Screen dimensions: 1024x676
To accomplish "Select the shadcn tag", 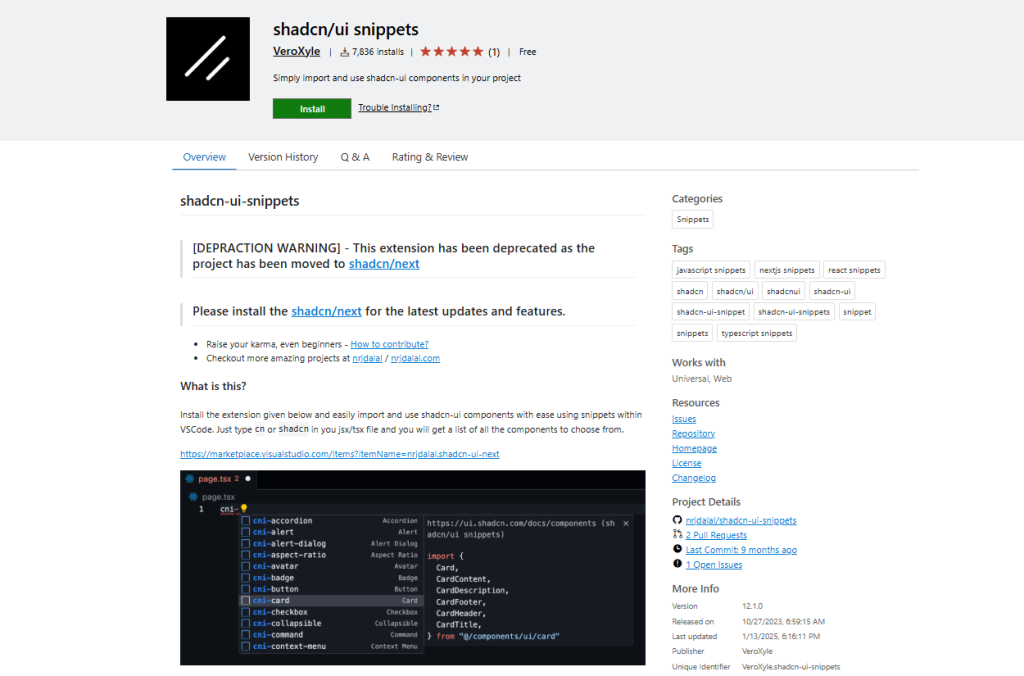I will click(690, 291).
